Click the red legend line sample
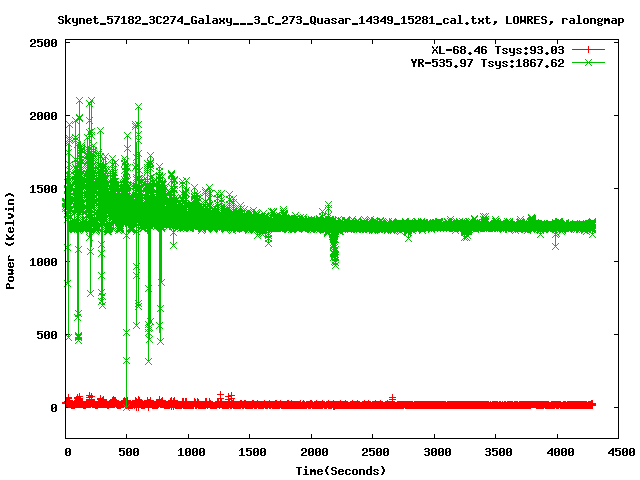640x480 pixels. pyautogui.click(x=588, y=50)
